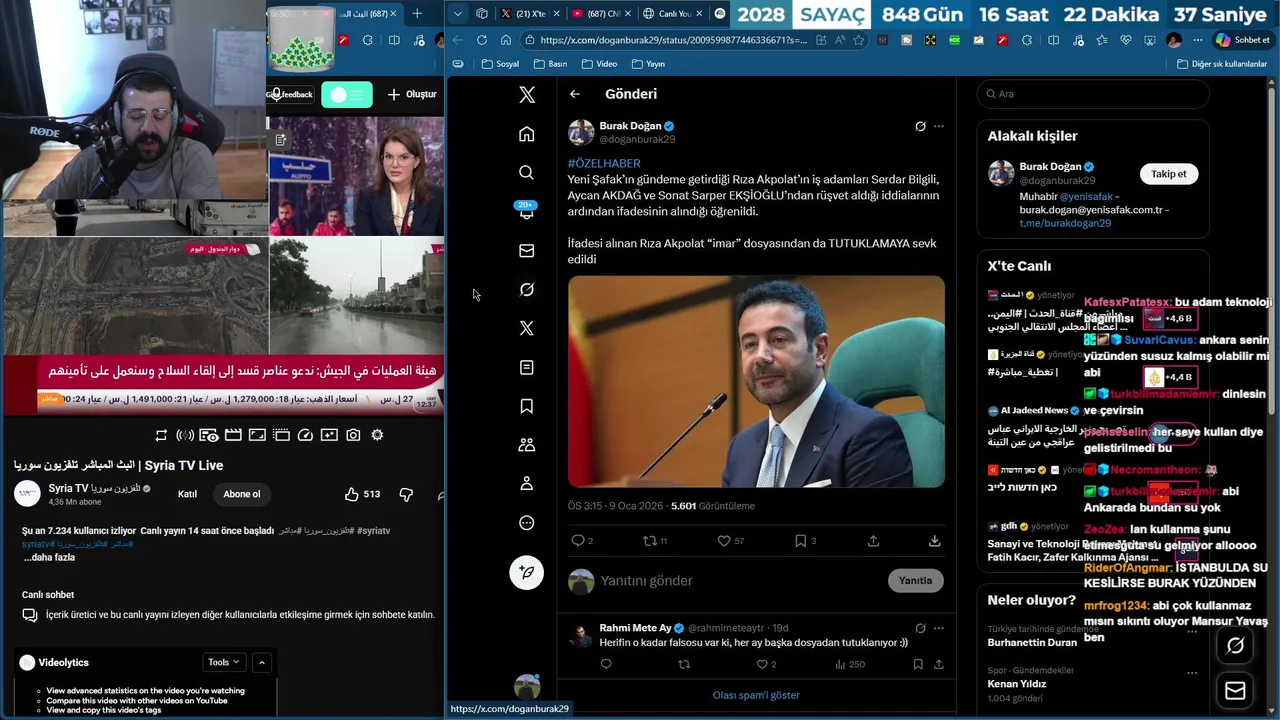Open floating messages envelope at bottom right
The image size is (1280, 720).
[1235, 691]
